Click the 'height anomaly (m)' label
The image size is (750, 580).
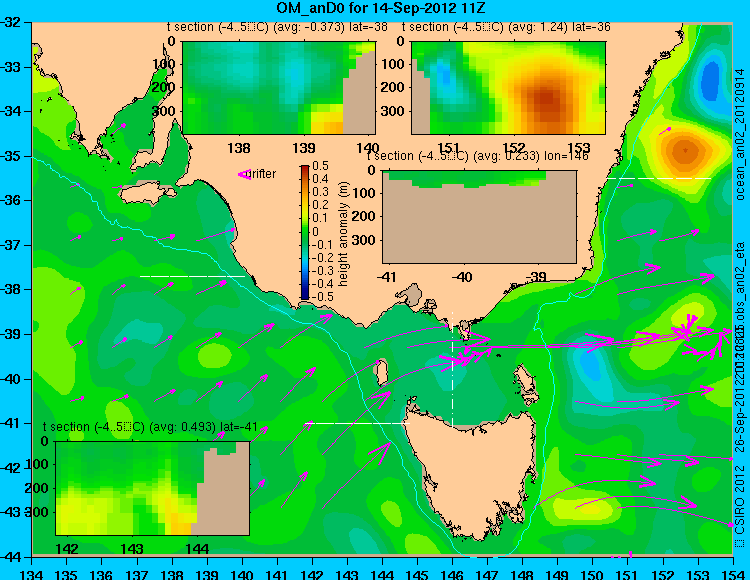[342, 234]
